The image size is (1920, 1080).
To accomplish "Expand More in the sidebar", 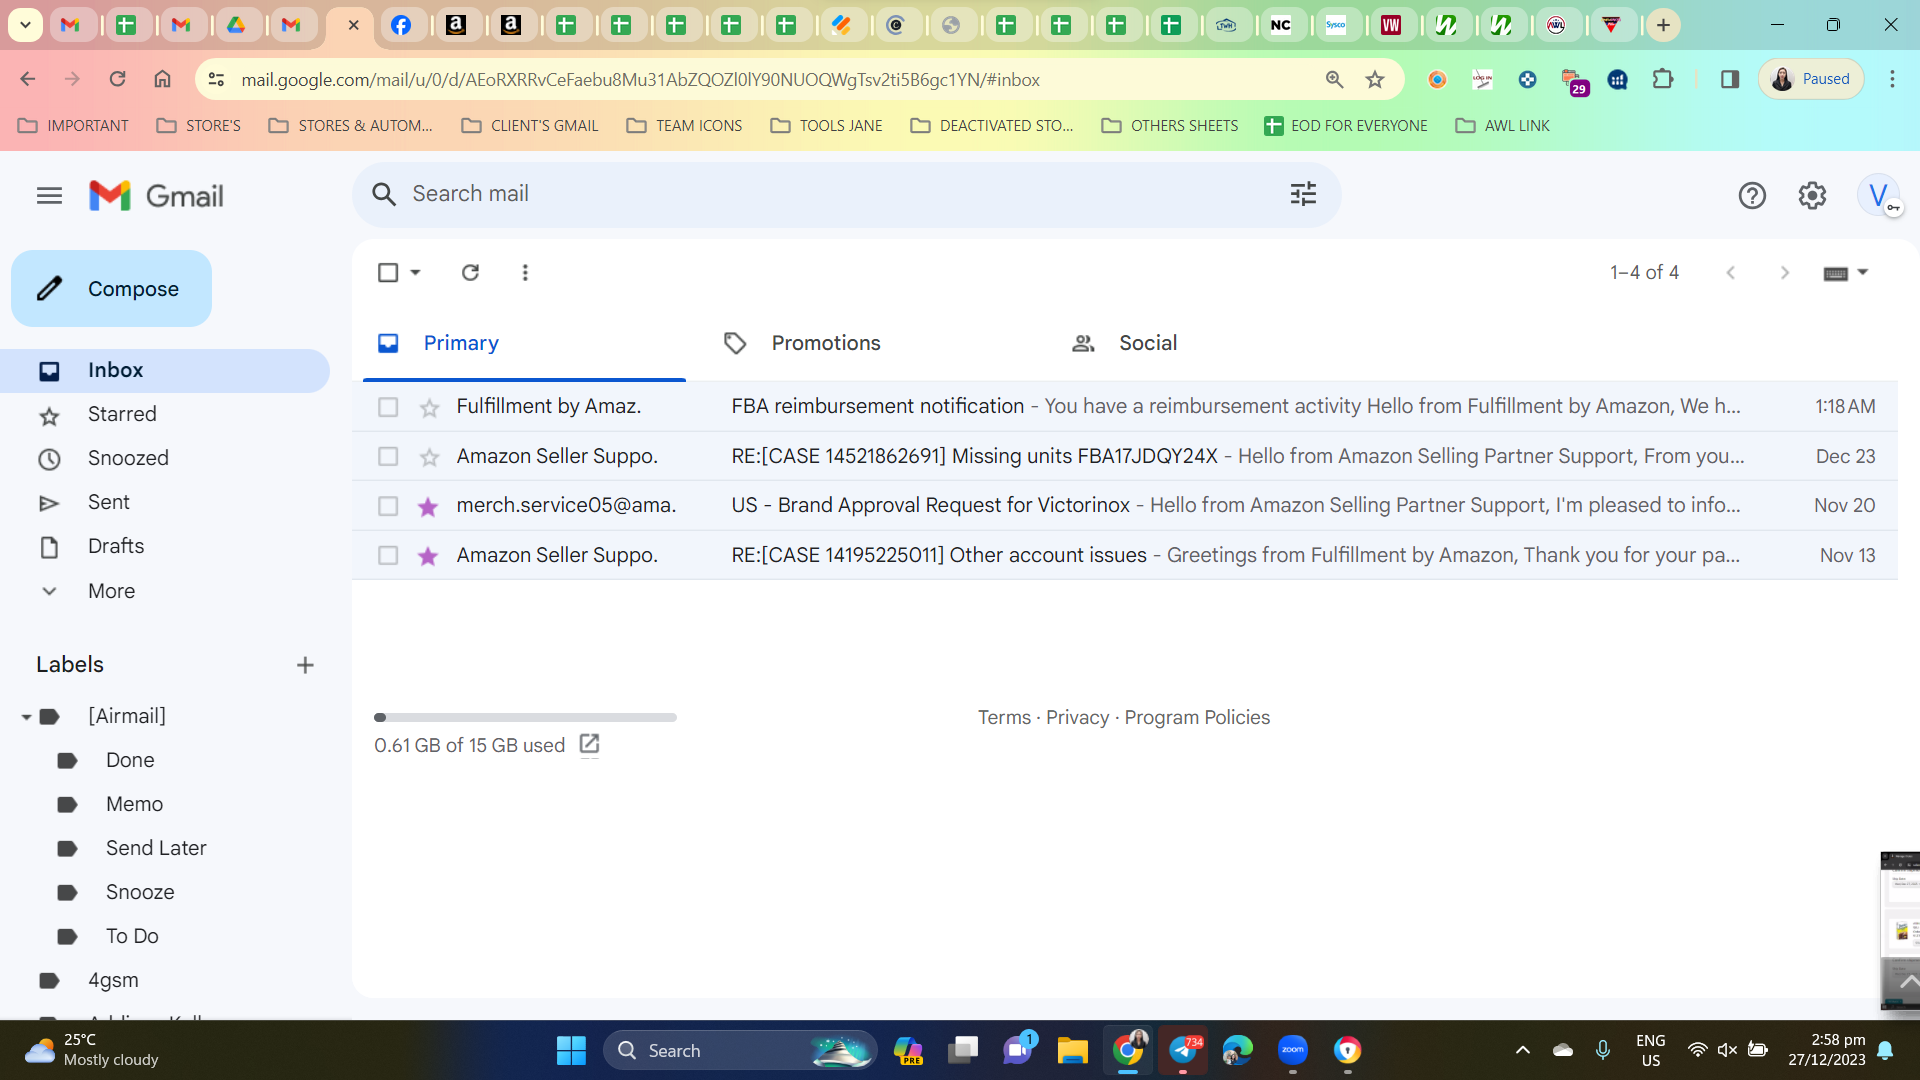I will 111,591.
